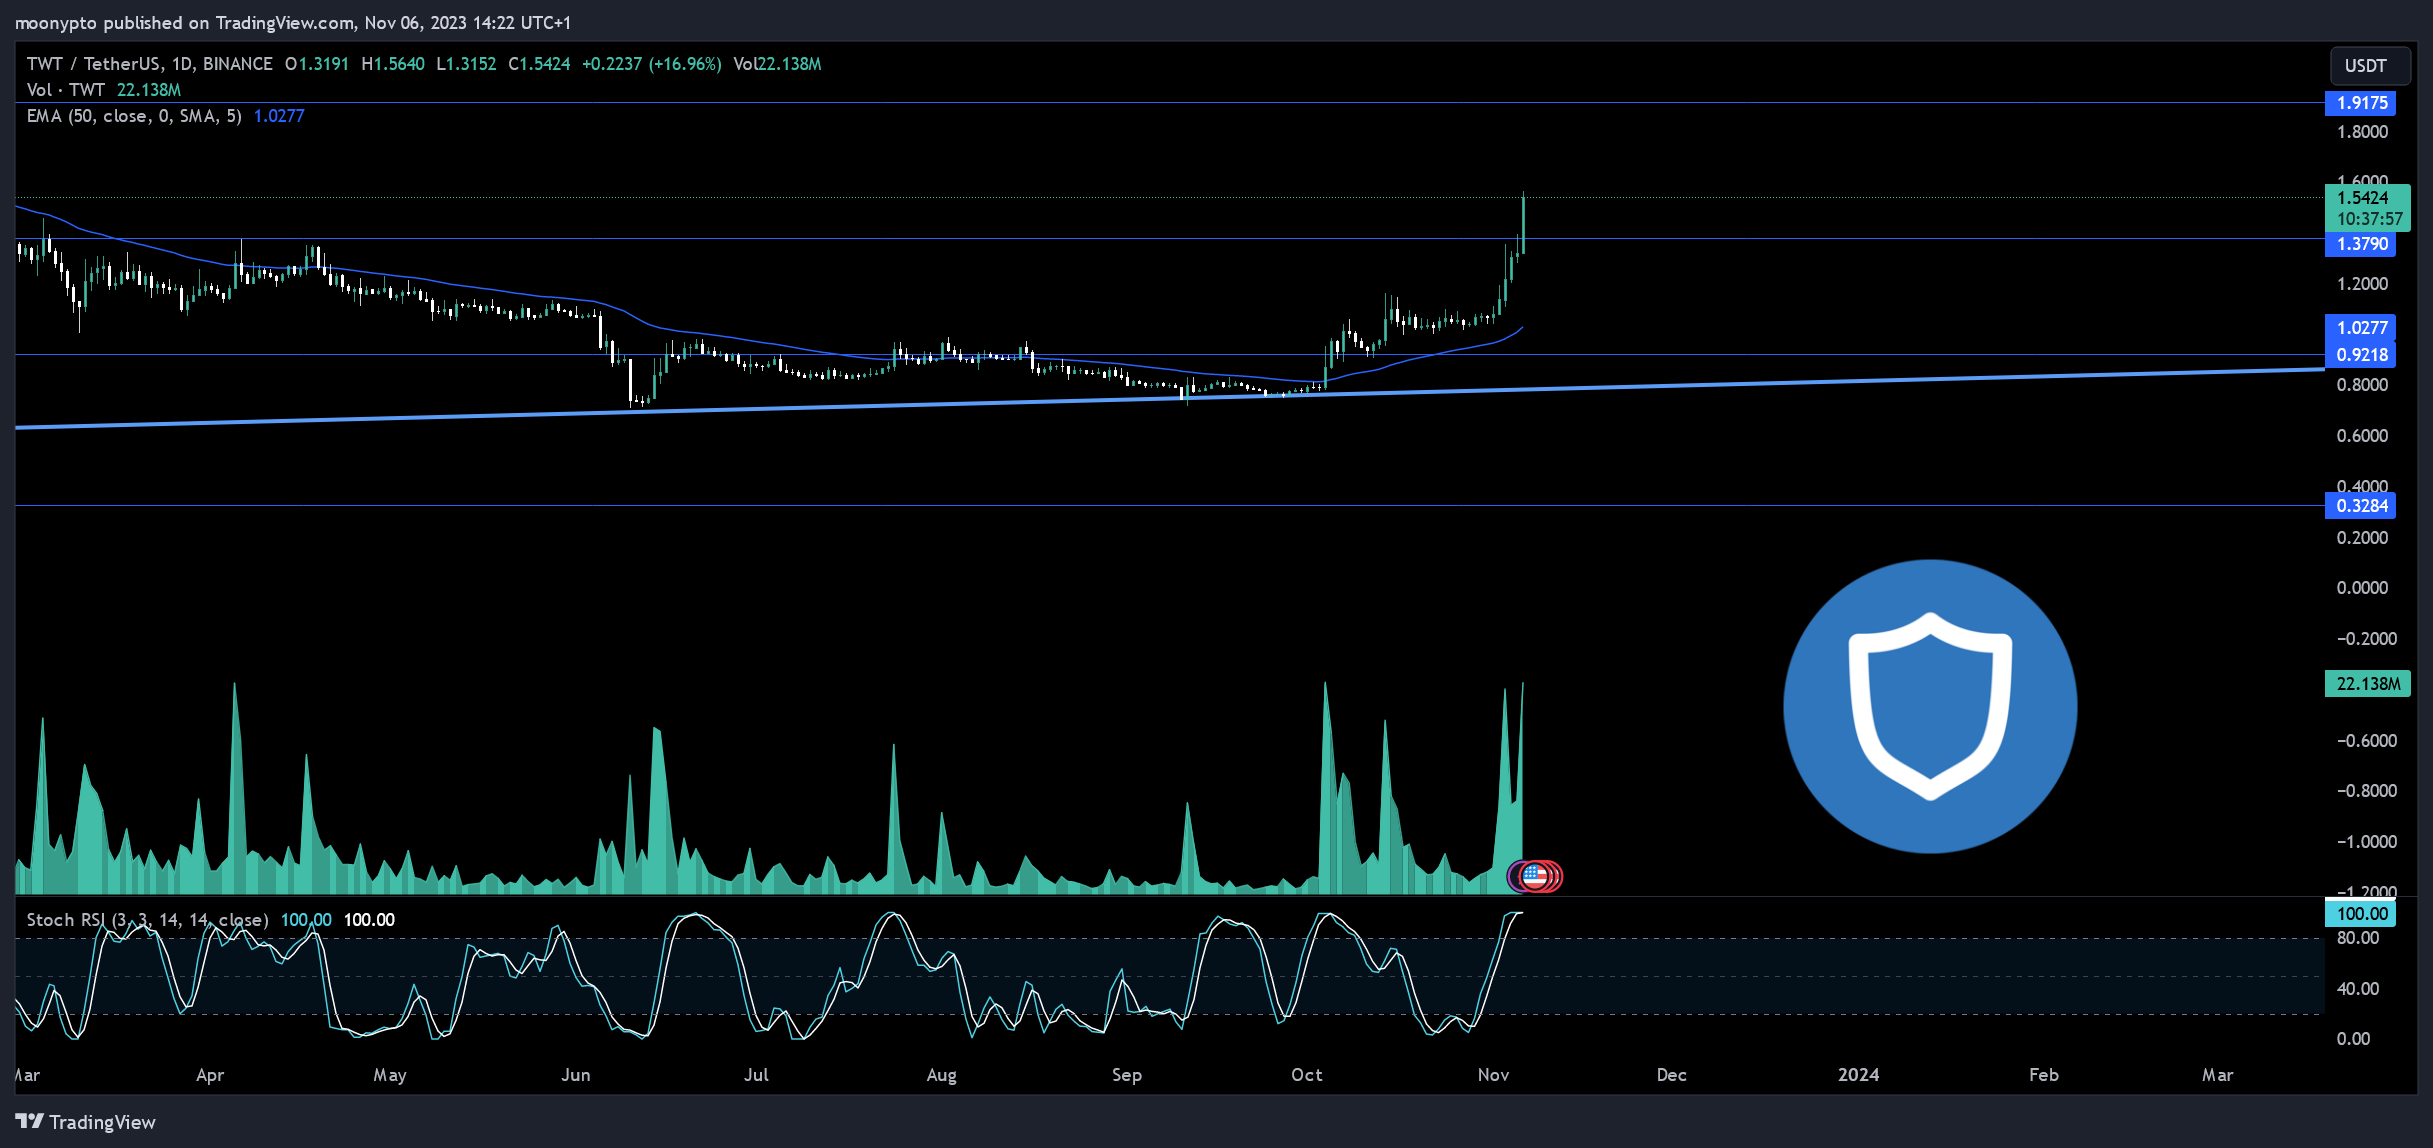This screenshot has height=1148, width=2433.
Task: Select the TWT / TetherUS symbol title
Action: point(149,64)
